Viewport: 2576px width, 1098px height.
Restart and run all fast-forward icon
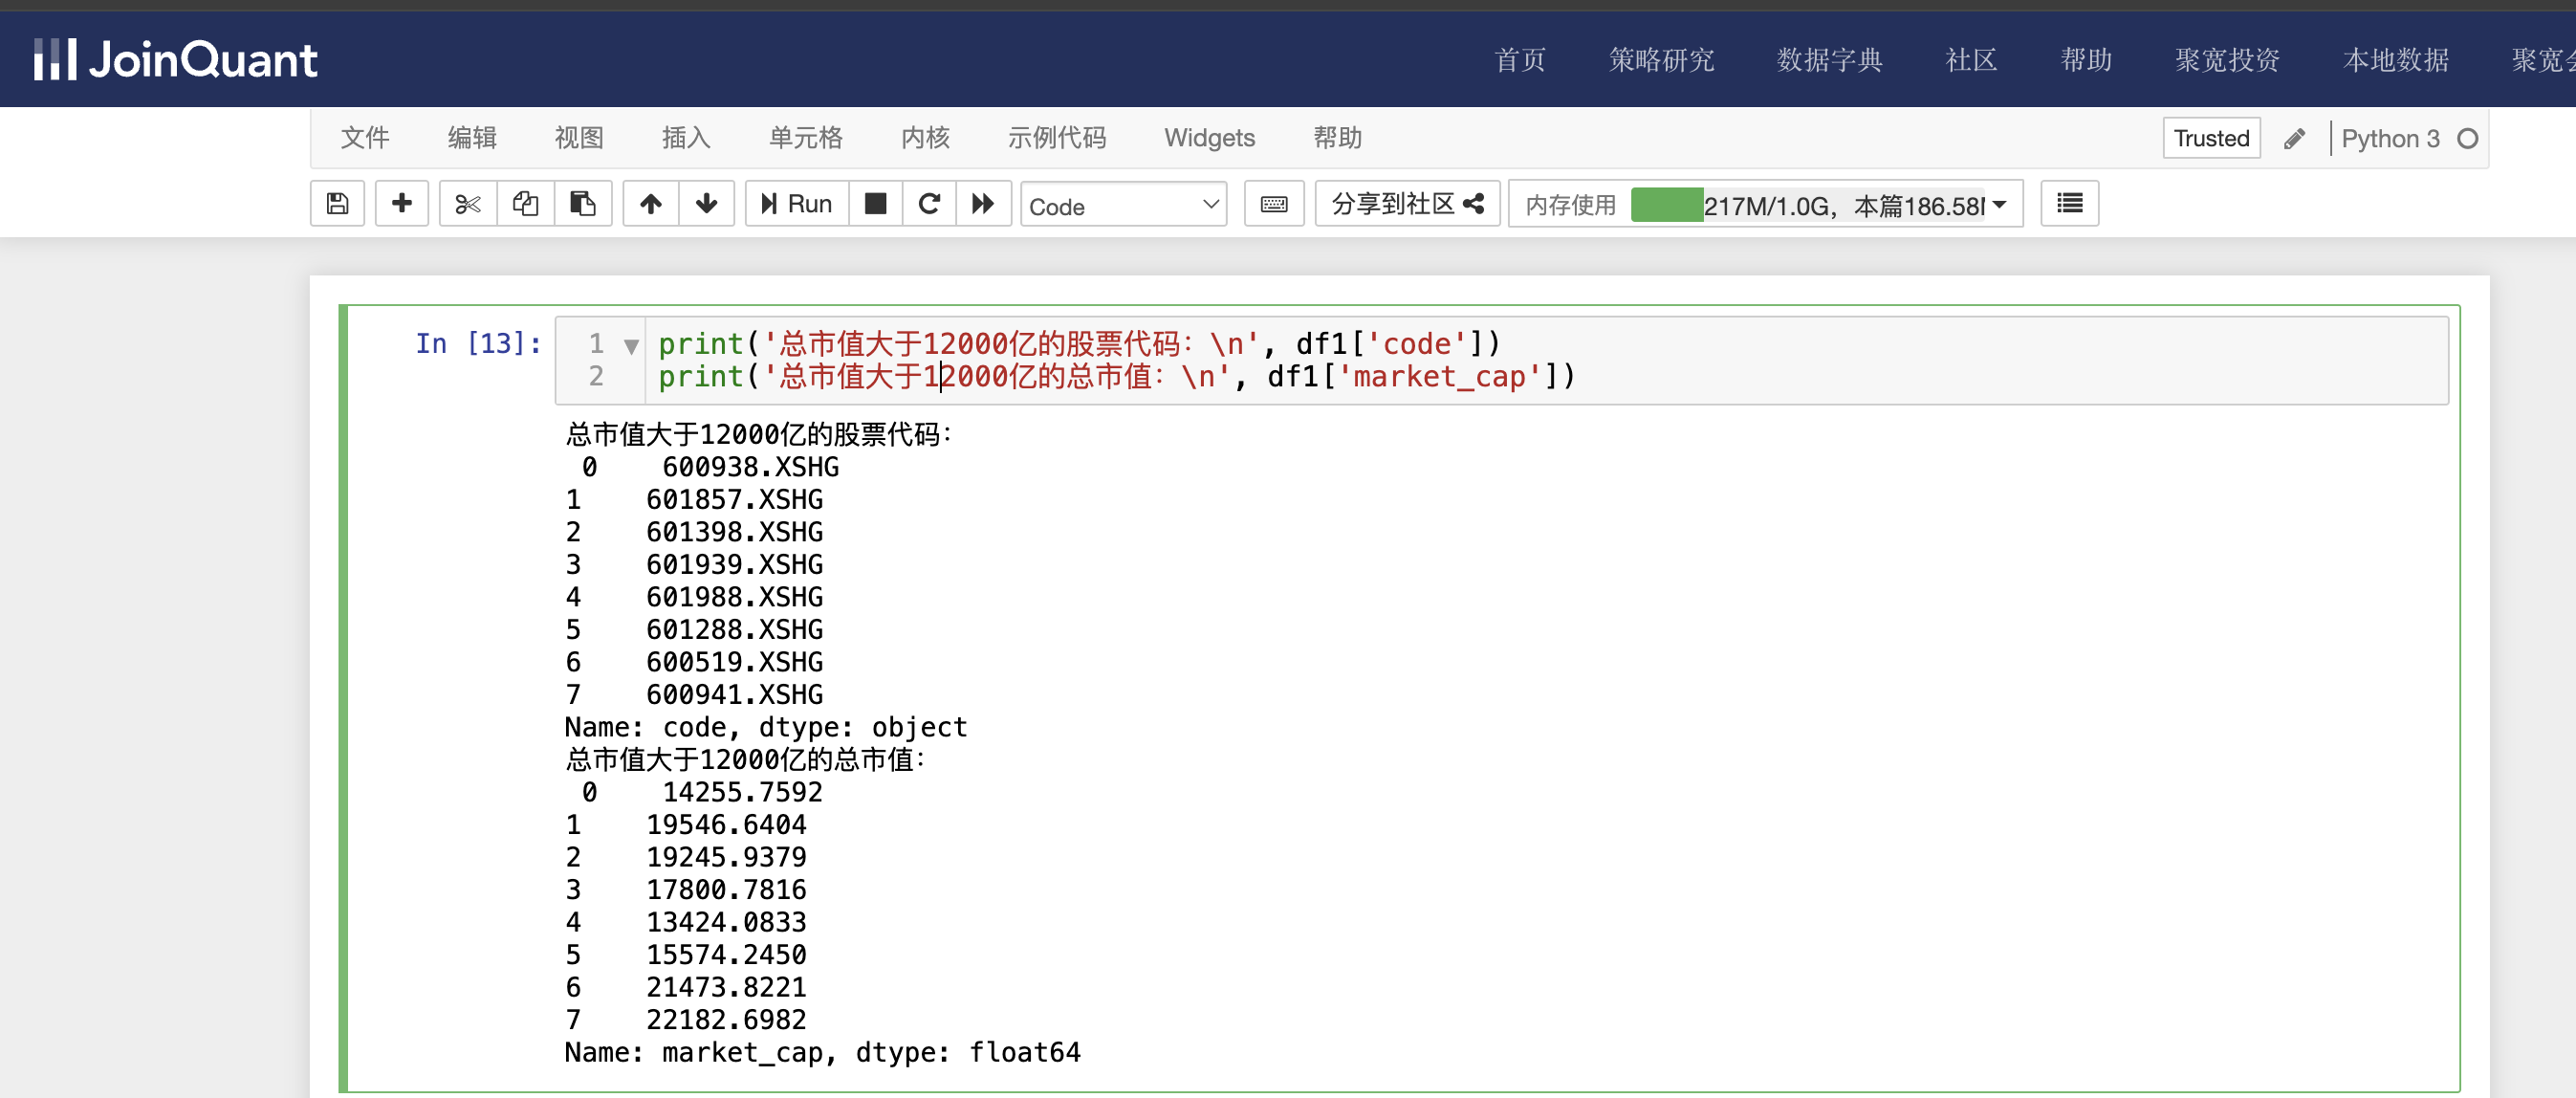pos(983,204)
